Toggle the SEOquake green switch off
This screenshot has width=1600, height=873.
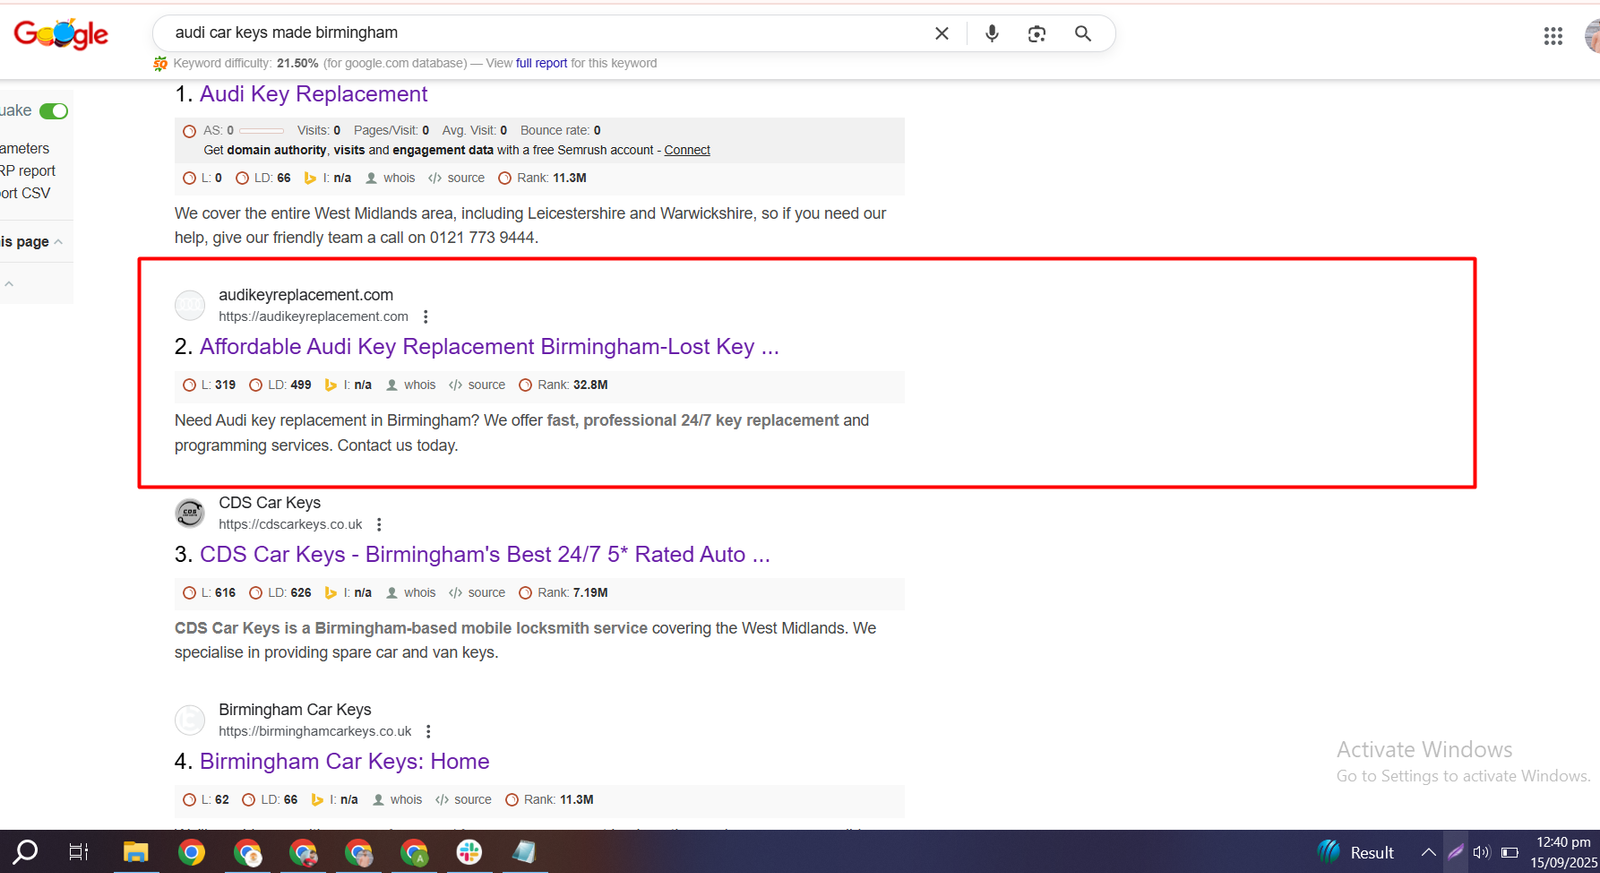pyautogui.click(x=54, y=111)
